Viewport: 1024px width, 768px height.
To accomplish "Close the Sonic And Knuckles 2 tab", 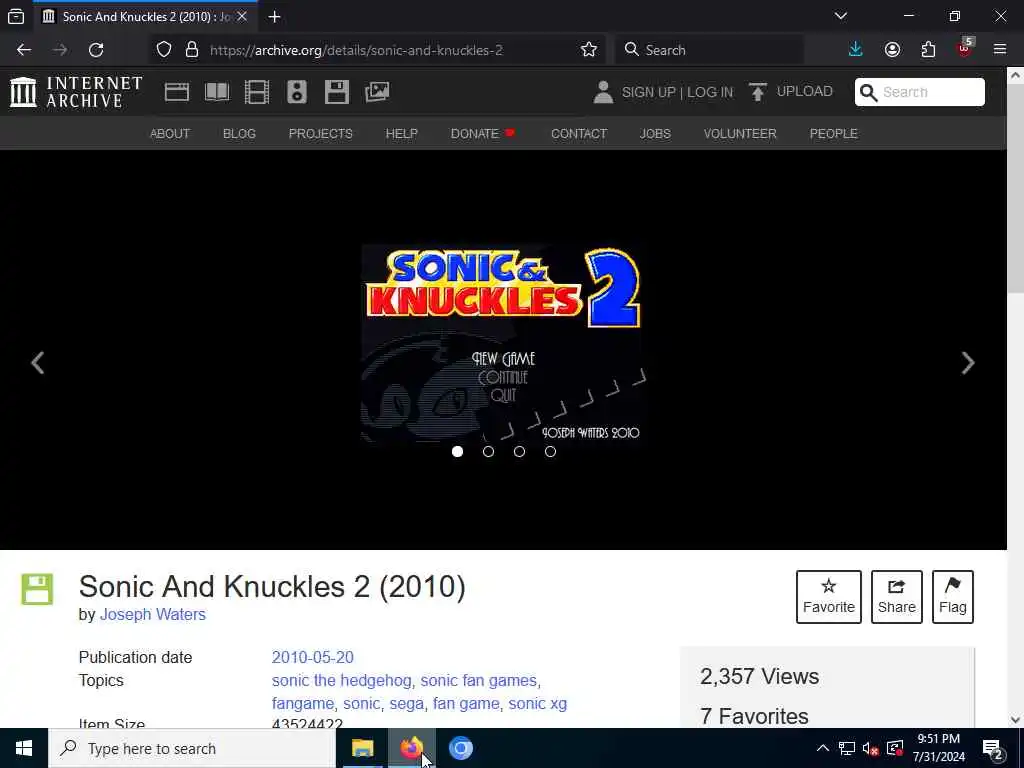I will point(242,16).
